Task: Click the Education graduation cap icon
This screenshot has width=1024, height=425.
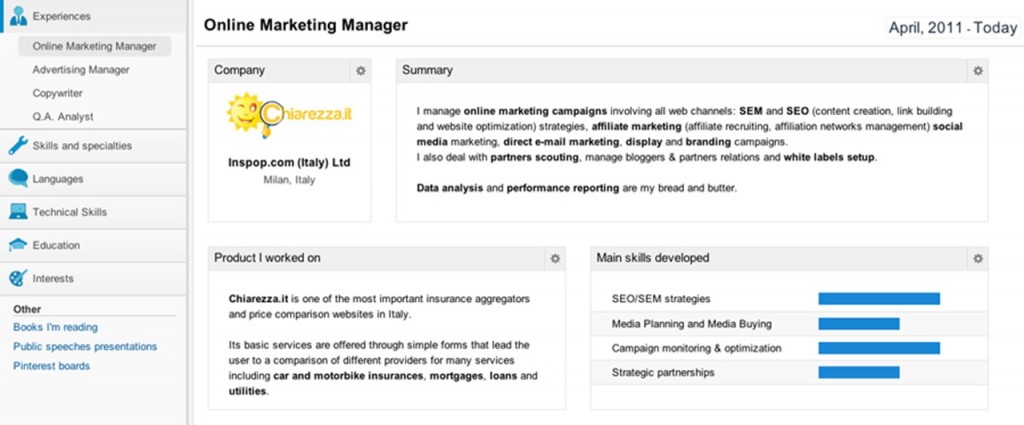Action: point(17,245)
